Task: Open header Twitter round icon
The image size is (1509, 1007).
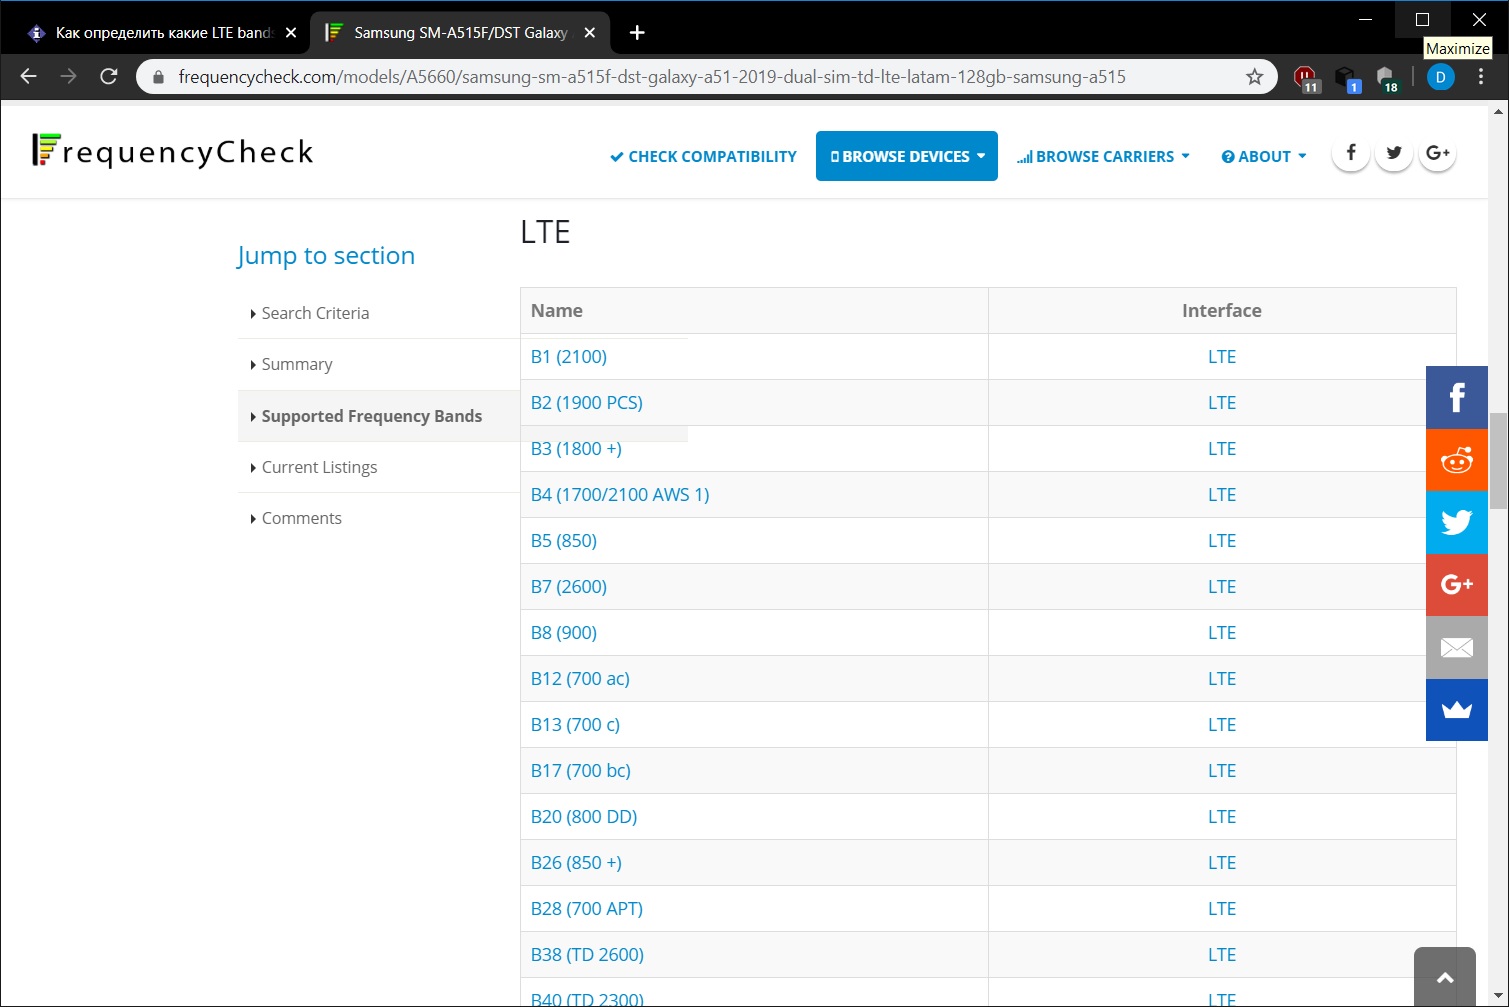Action: 1393,153
